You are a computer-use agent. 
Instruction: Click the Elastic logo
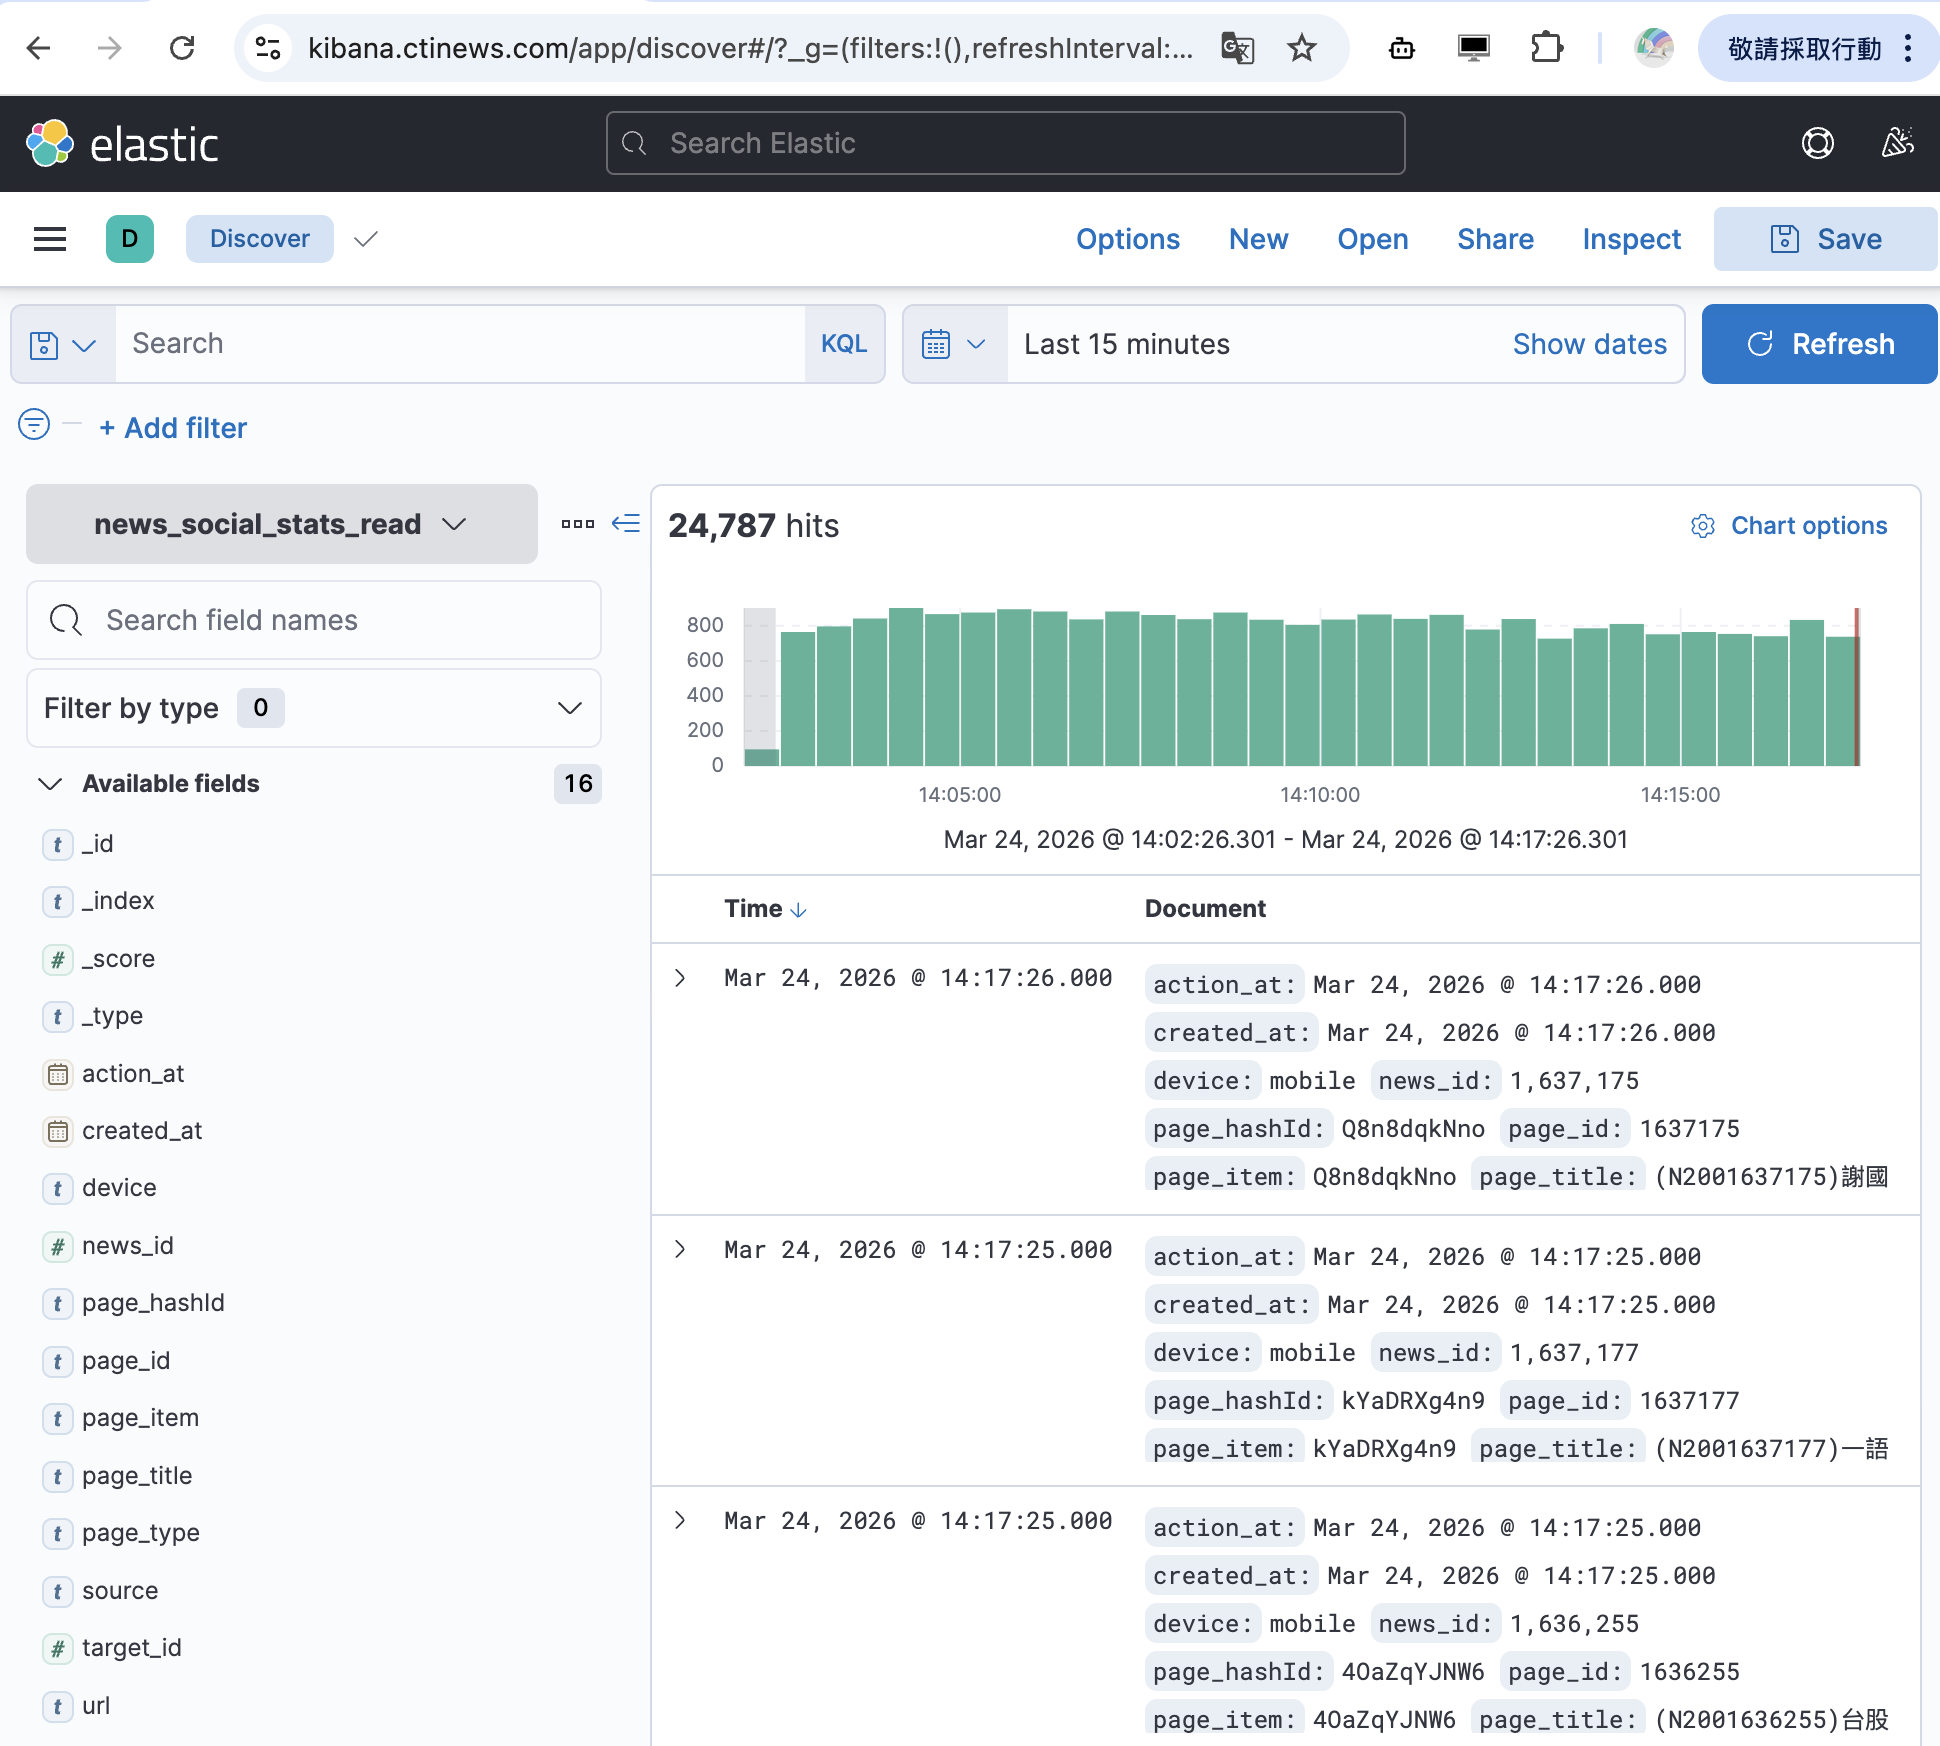[122, 144]
